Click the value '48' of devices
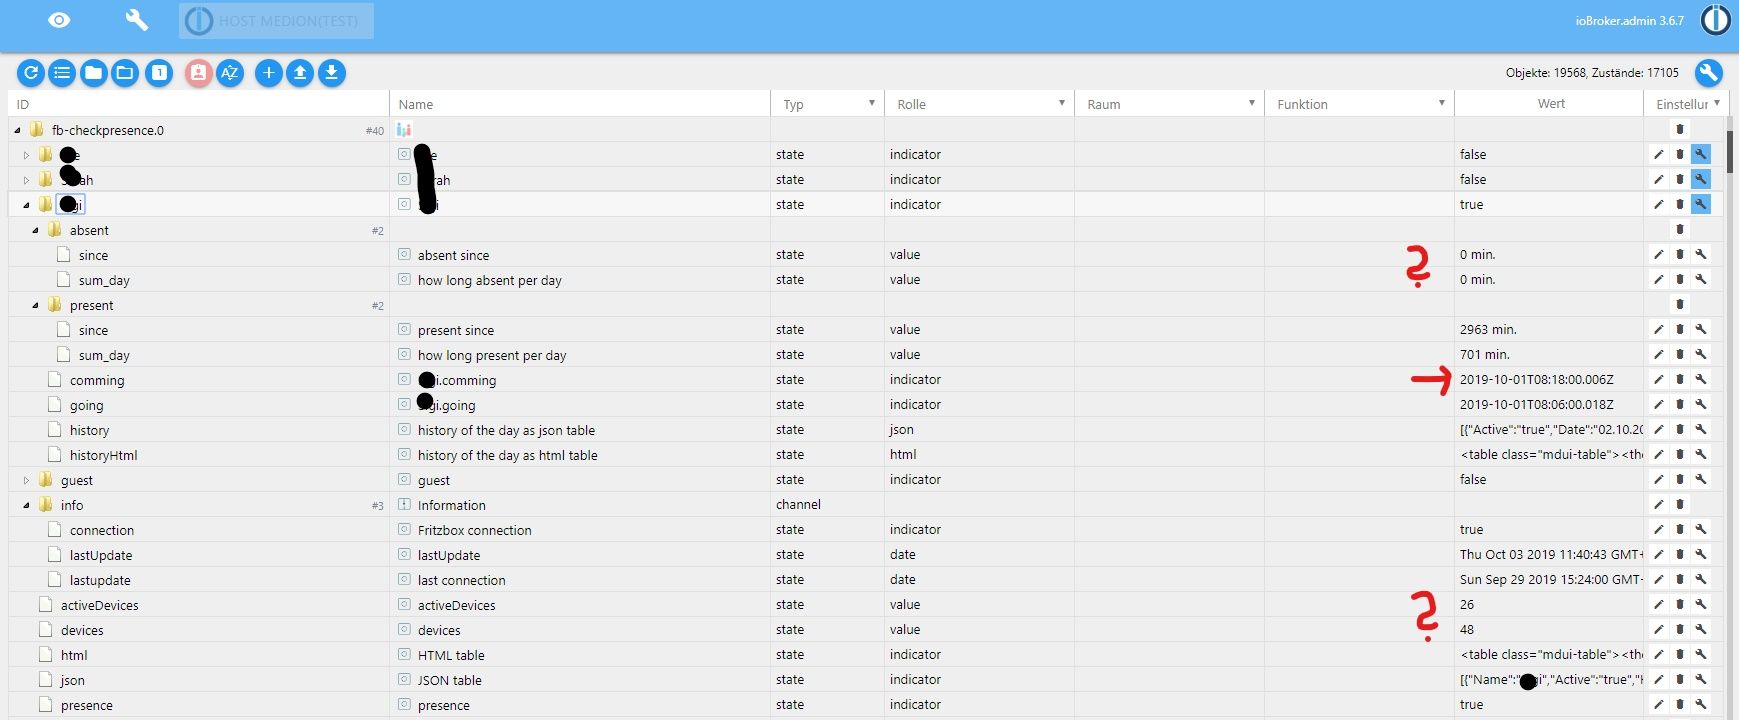Screen dimensions: 1739x720 coord(1467,629)
